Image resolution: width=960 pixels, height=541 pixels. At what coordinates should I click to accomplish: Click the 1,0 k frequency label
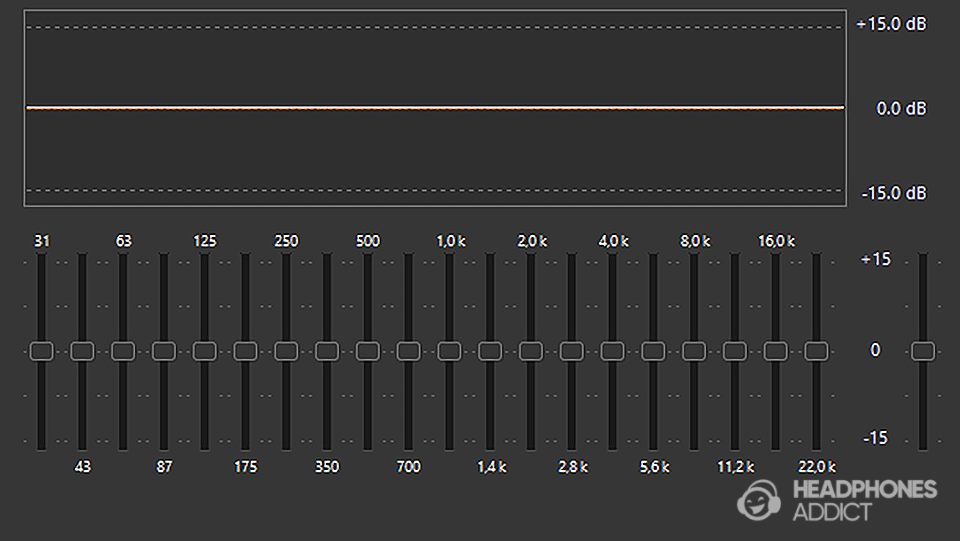tap(451, 242)
